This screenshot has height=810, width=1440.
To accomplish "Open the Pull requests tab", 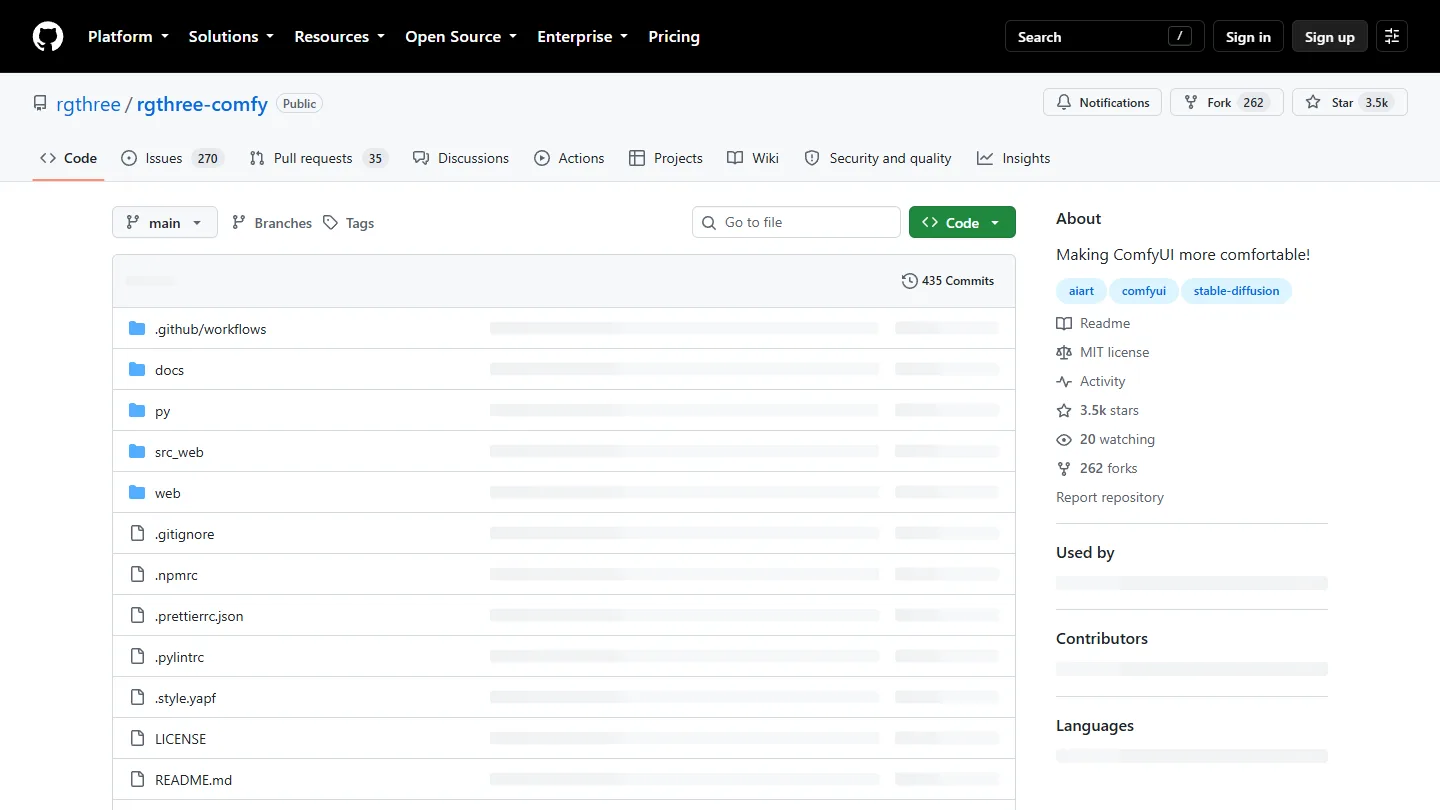I will (318, 158).
